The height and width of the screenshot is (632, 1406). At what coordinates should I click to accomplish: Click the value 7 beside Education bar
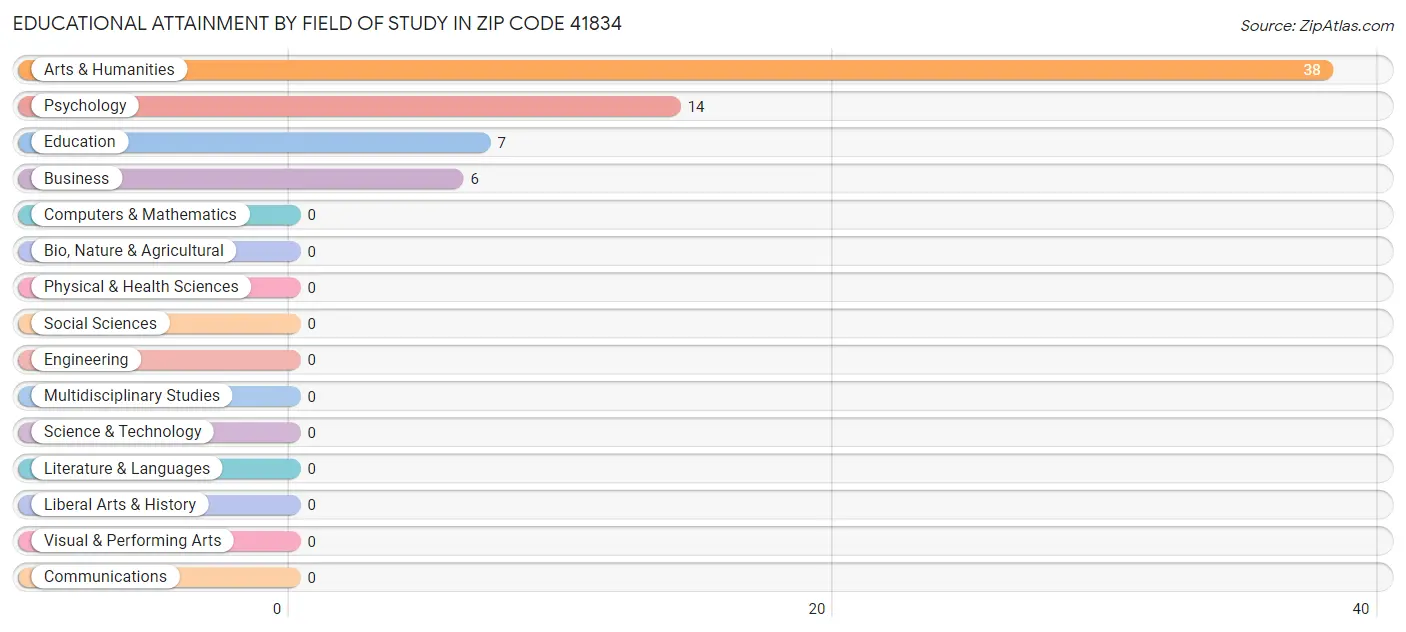click(x=501, y=143)
